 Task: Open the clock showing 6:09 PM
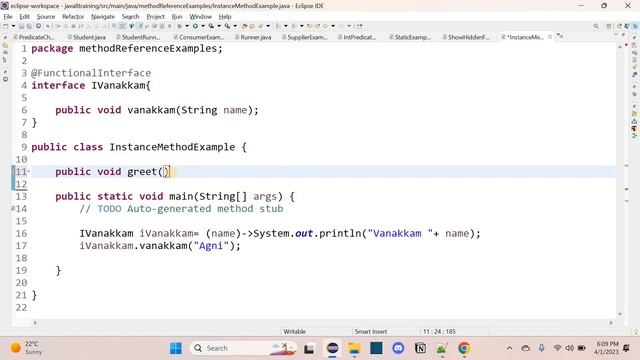coord(607,348)
